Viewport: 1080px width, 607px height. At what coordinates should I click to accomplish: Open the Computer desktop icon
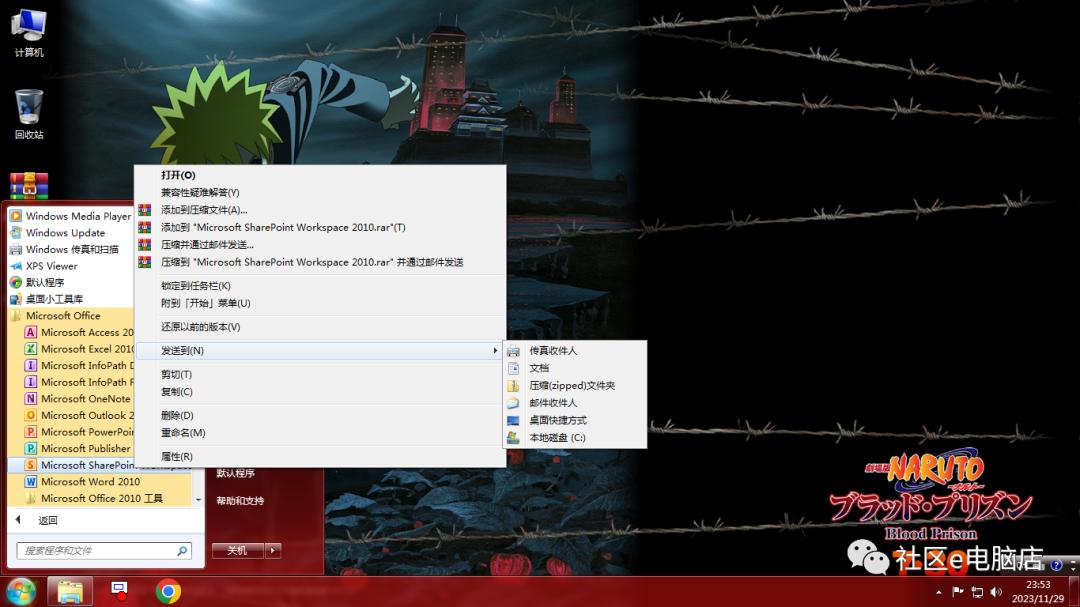point(29,32)
